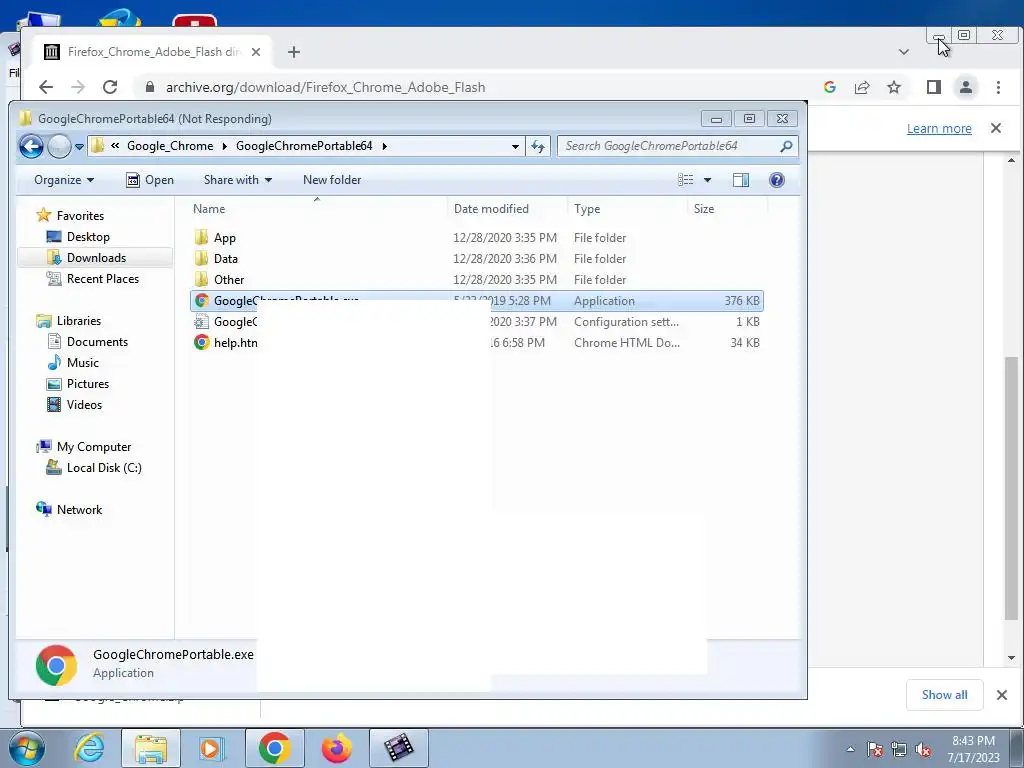Image resolution: width=1024 pixels, height=768 pixels.
Task: Open Explorer help icon
Action: 776,180
